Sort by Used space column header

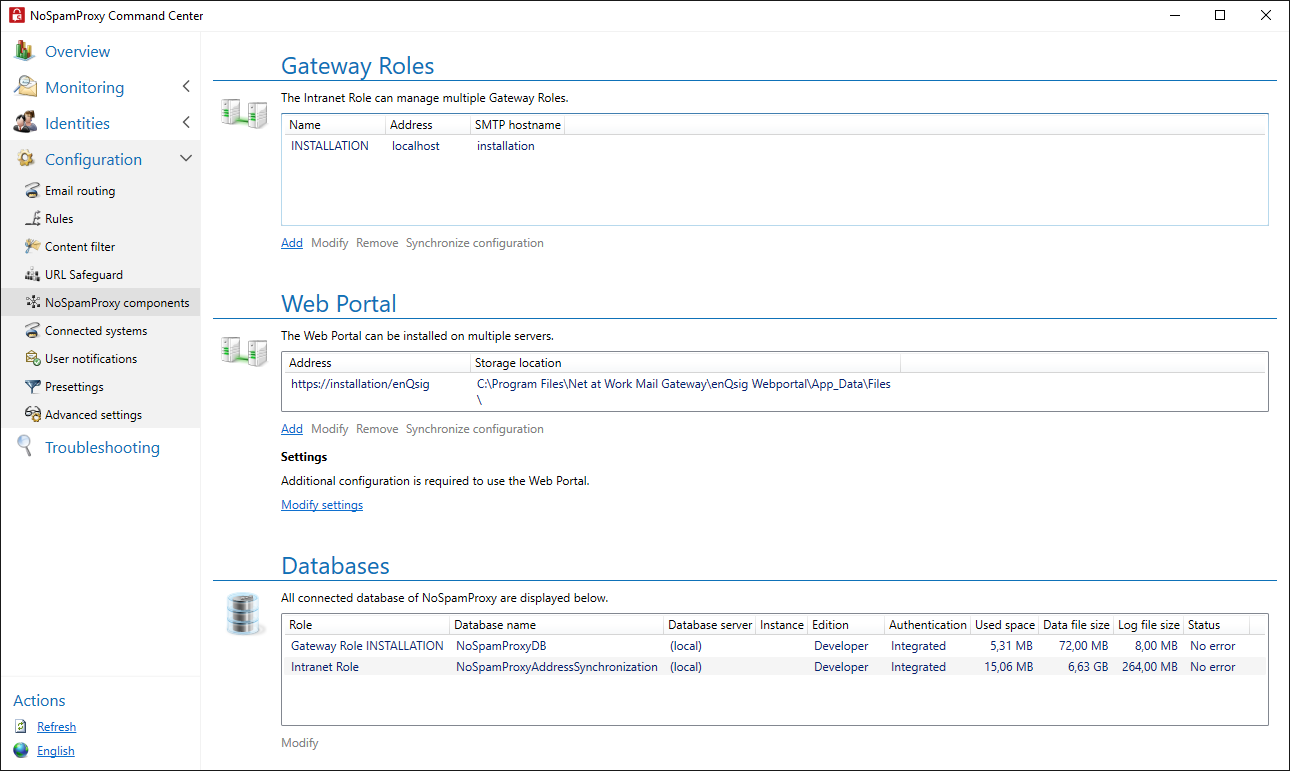(x=1005, y=625)
